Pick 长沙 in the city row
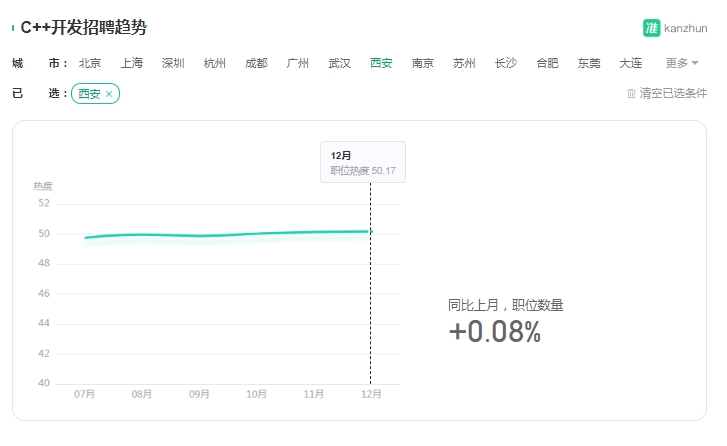The height and width of the screenshot is (446, 727). [x=506, y=63]
